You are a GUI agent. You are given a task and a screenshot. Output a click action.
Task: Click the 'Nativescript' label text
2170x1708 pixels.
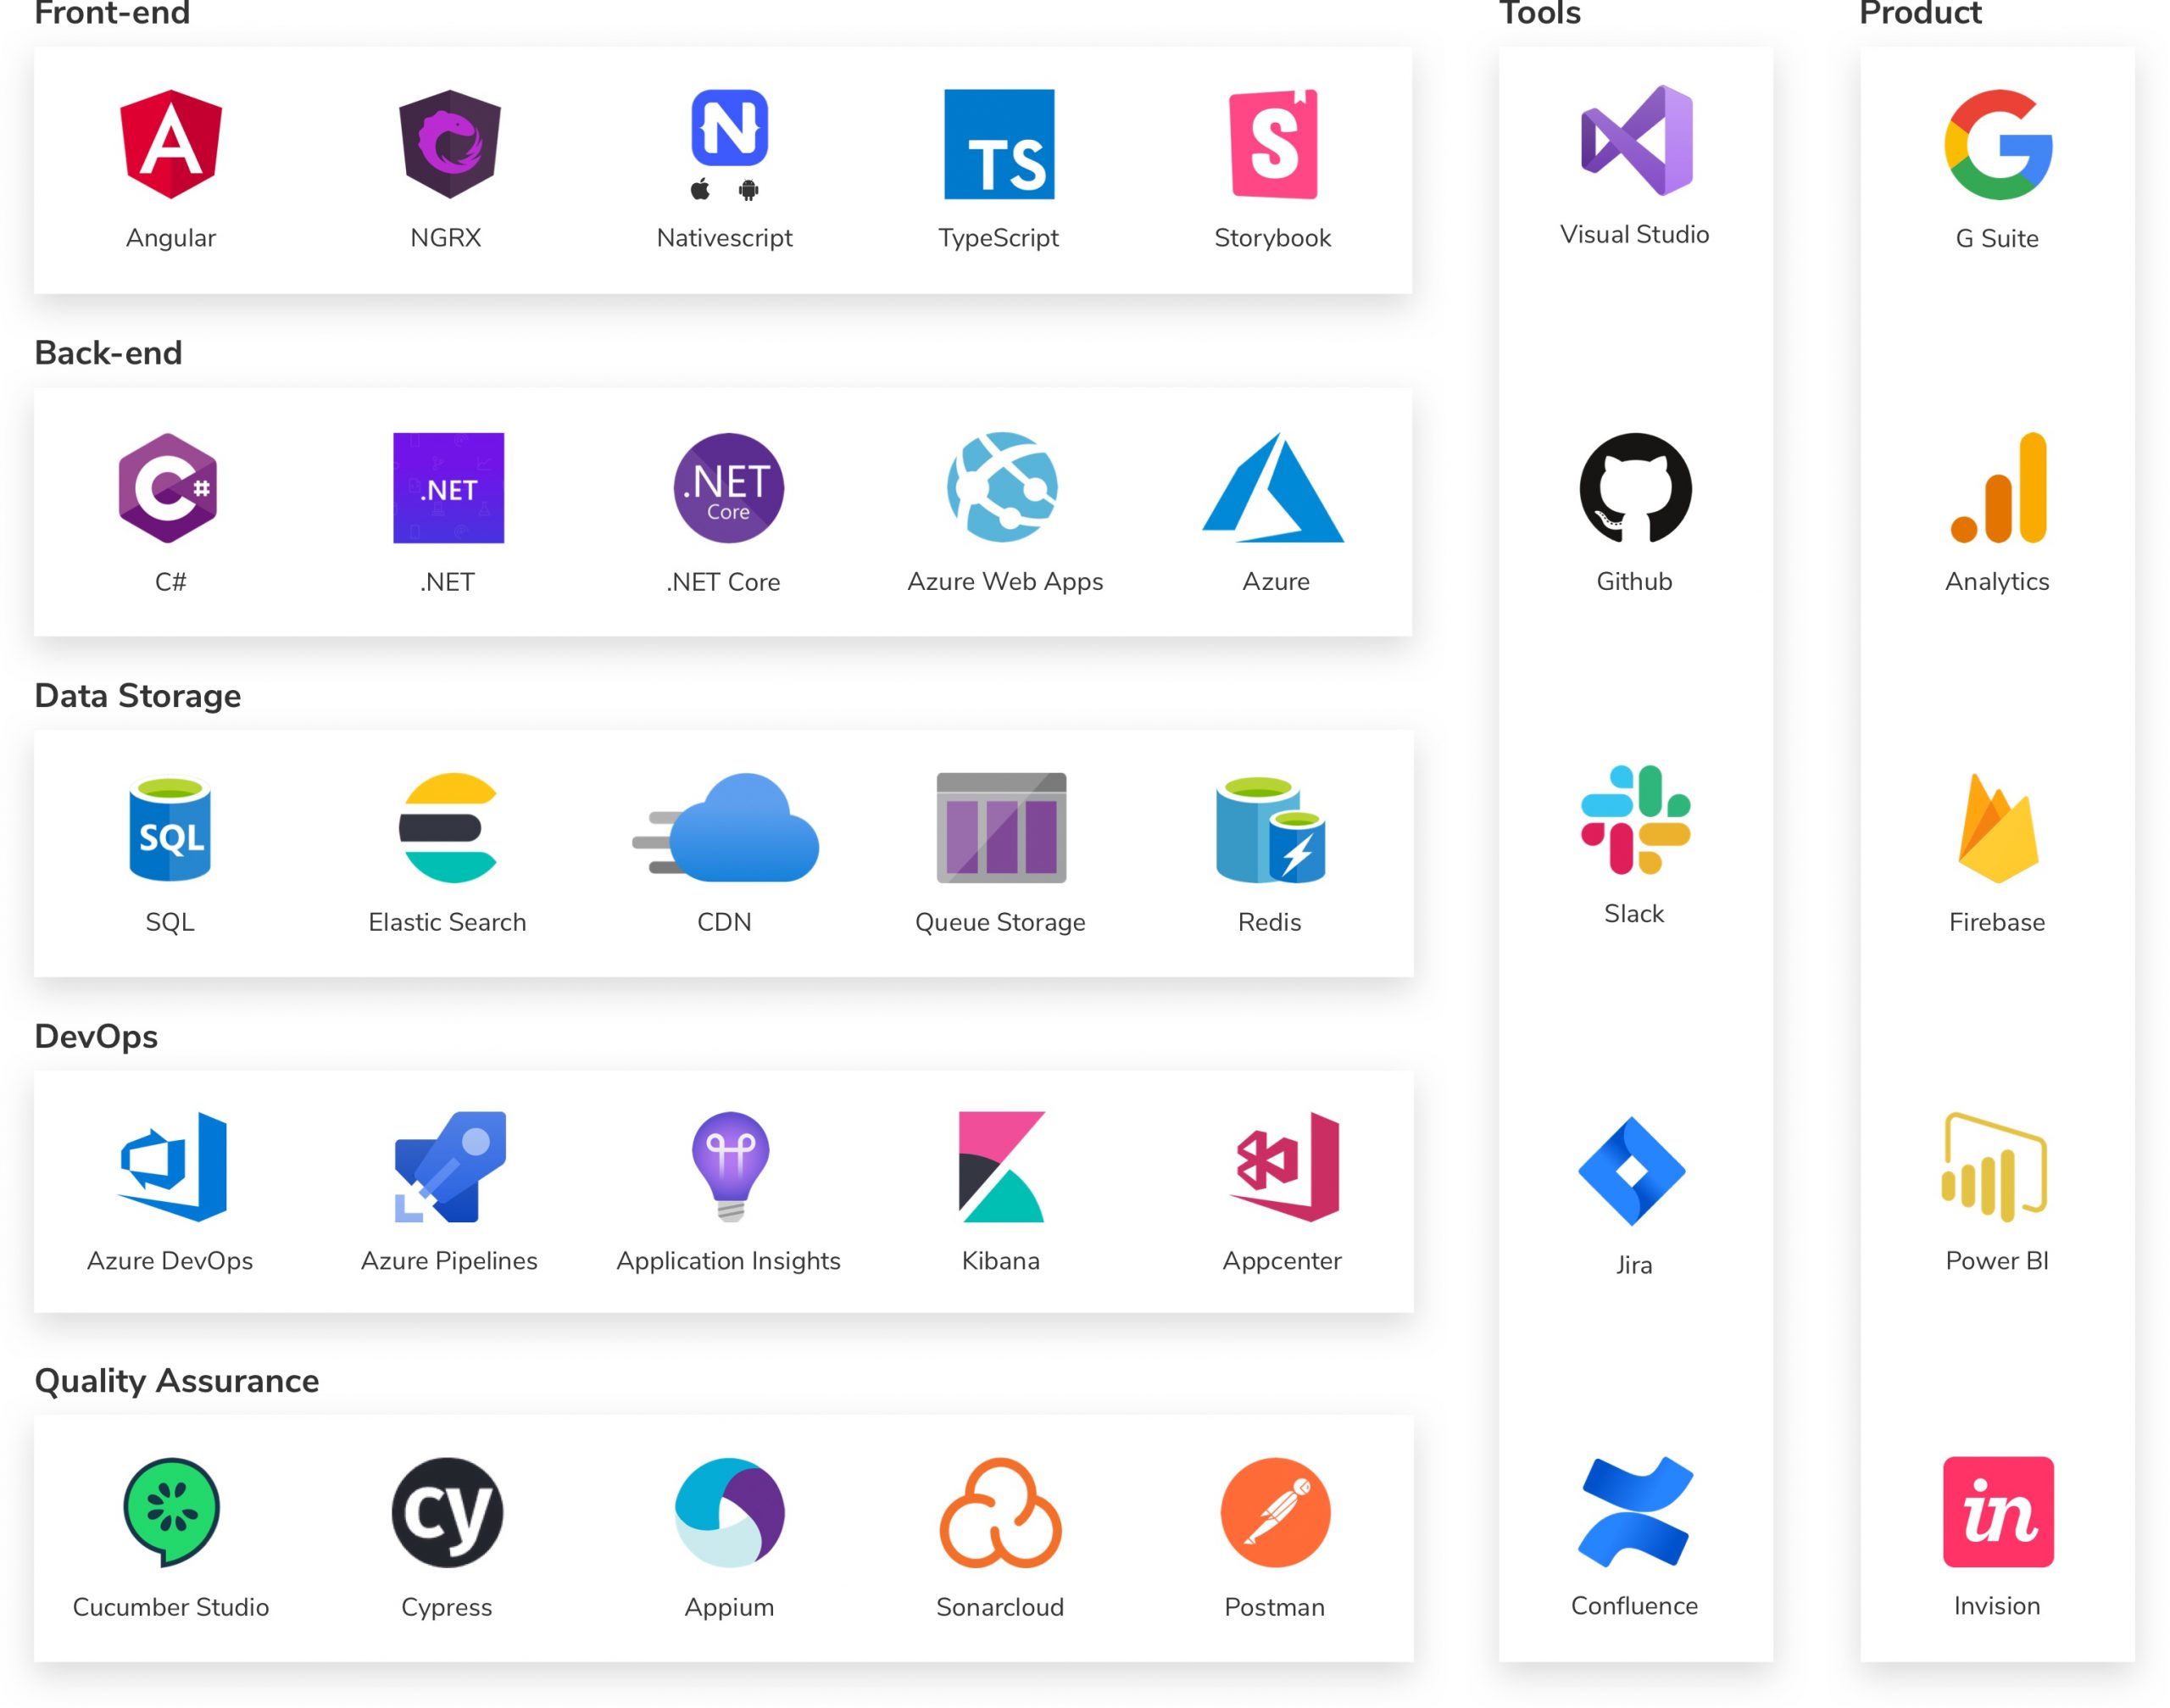tap(724, 238)
